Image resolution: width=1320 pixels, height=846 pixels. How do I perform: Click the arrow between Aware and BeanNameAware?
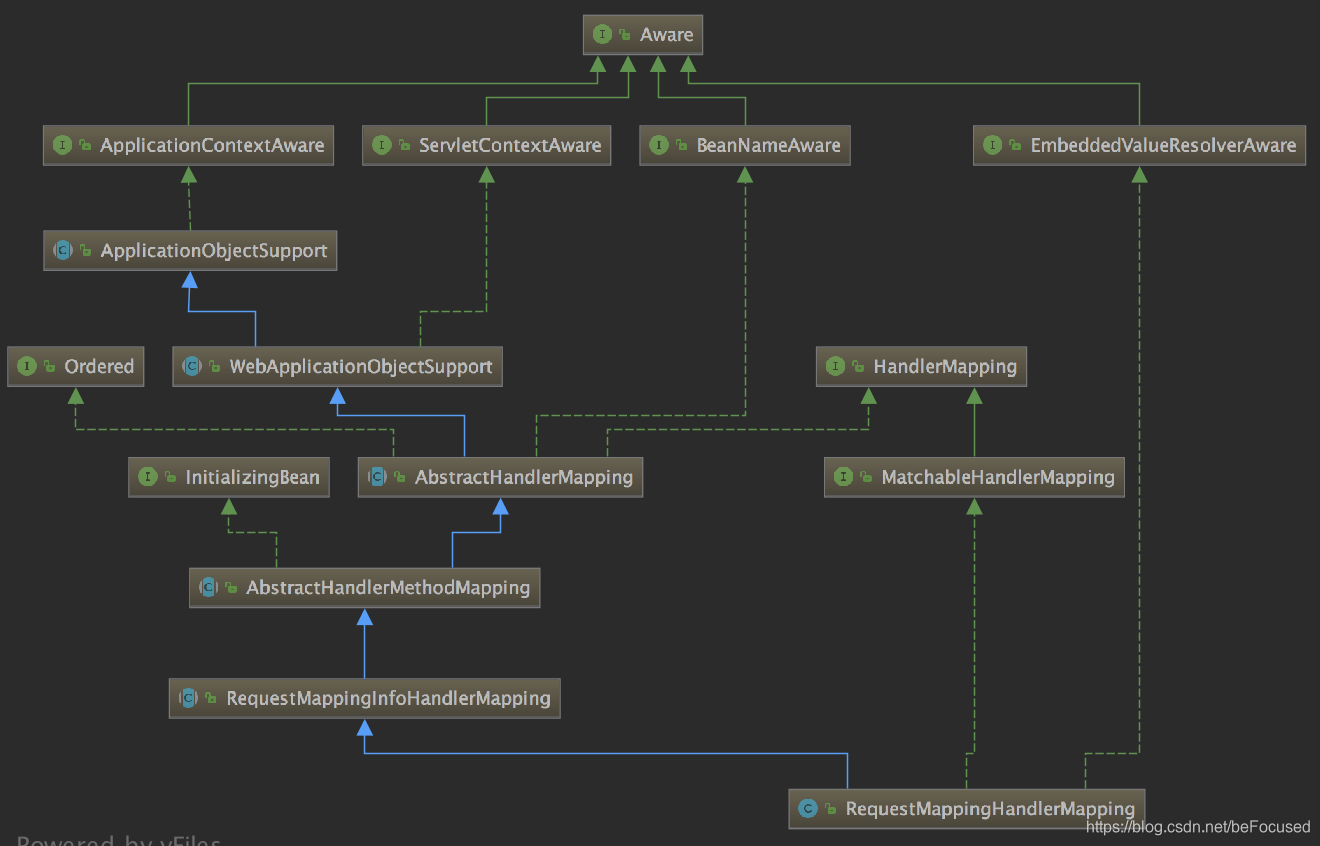tap(658, 63)
